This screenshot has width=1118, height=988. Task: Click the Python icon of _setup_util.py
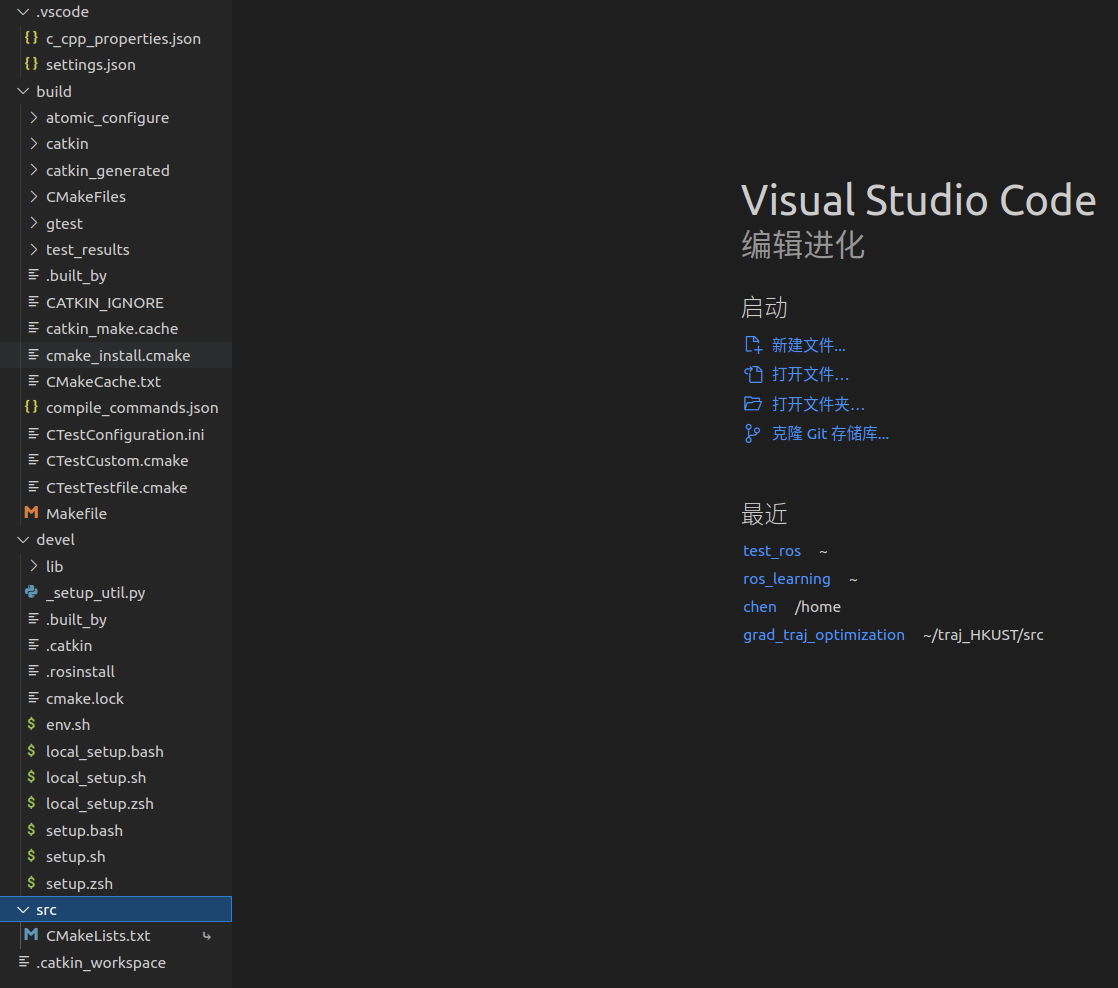coord(31,592)
